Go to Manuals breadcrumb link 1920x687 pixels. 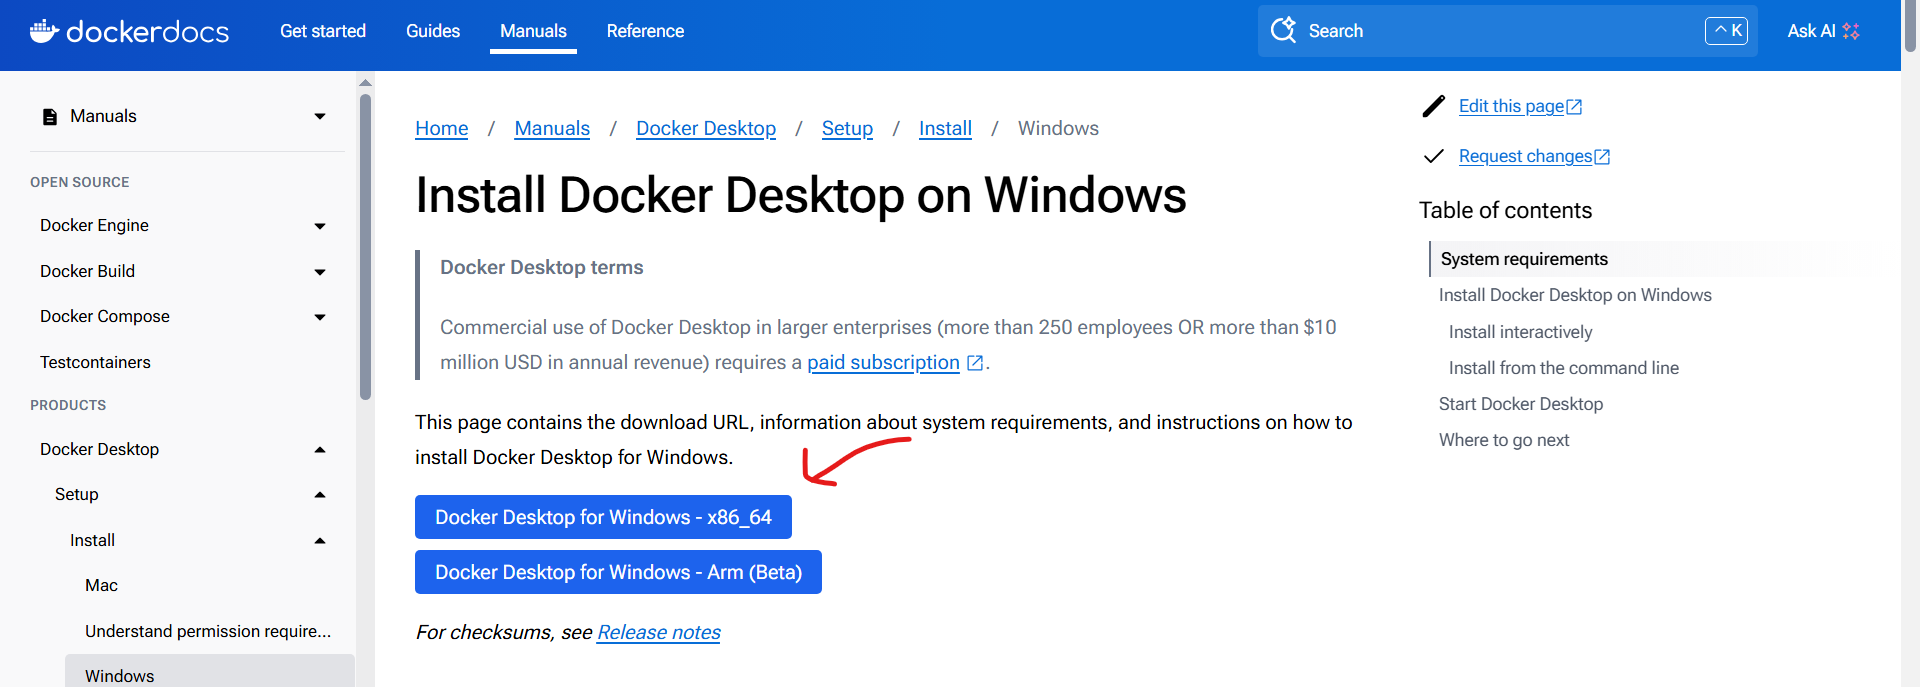tap(552, 128)
